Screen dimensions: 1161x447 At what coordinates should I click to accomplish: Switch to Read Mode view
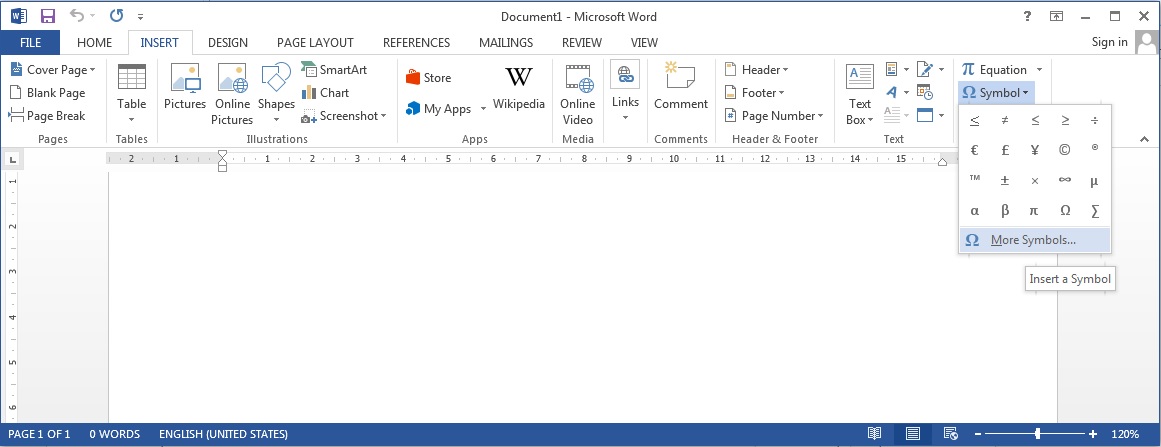[875, 434]
